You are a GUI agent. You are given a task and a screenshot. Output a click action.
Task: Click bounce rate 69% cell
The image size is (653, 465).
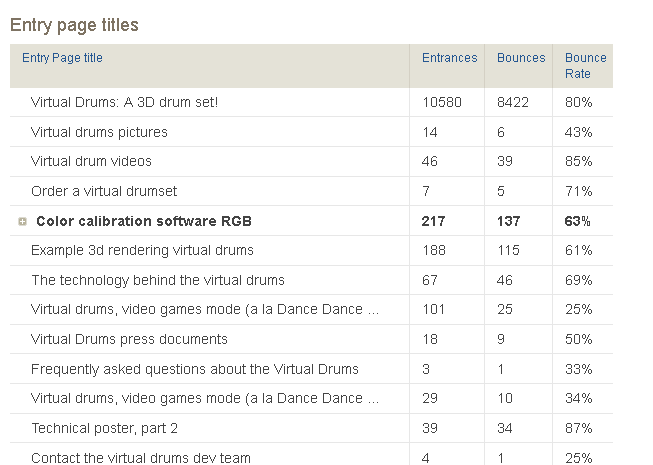tap(578, 281)
